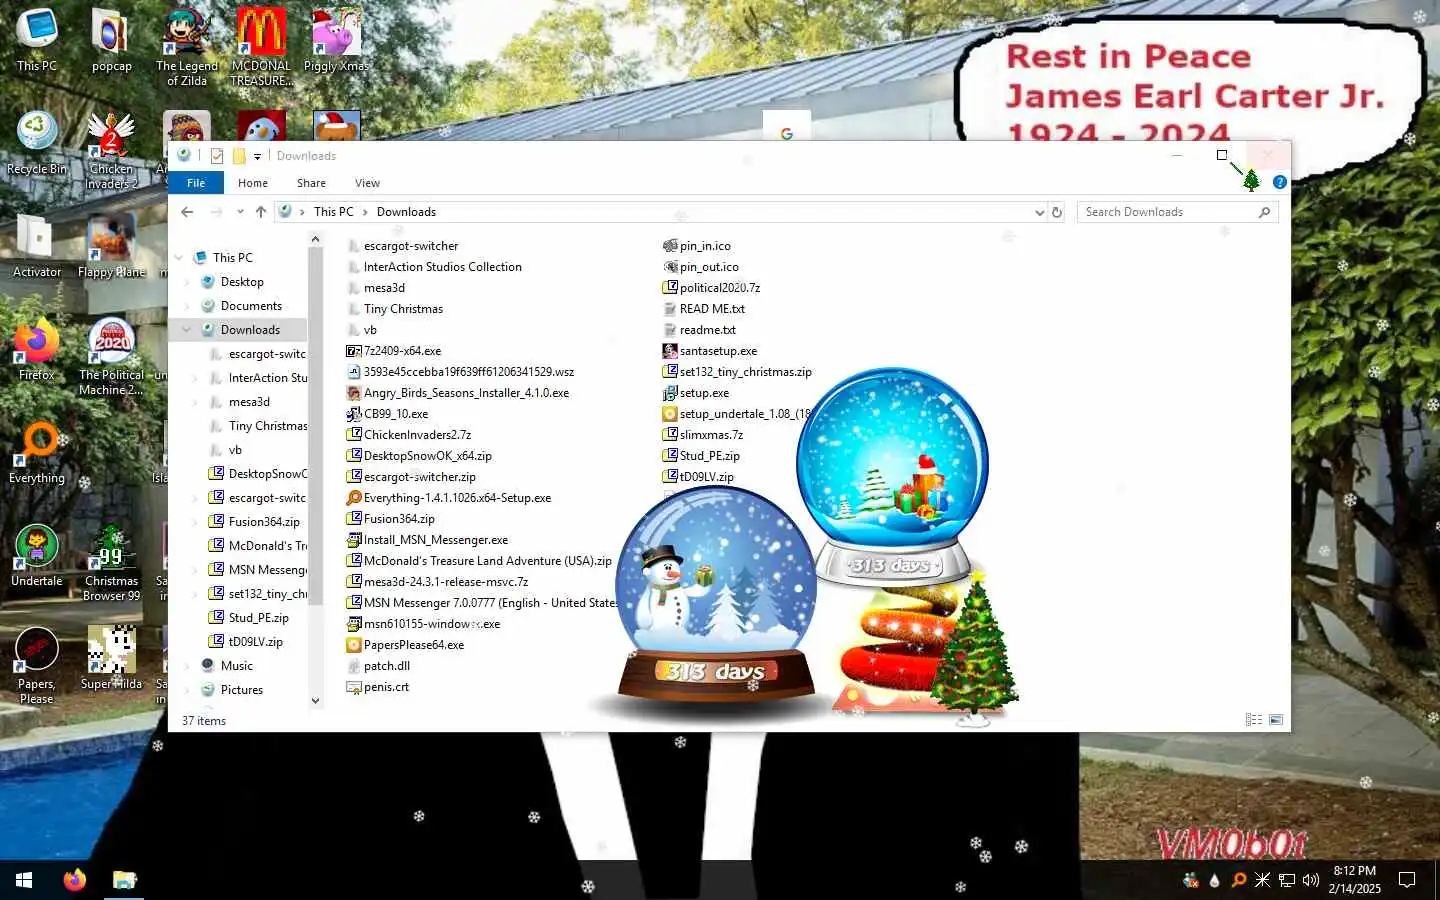The height and width of the screenshot is (900, 1440).
Task: Select the 7z2409-x64.exe file
Action: coord(394,351)
